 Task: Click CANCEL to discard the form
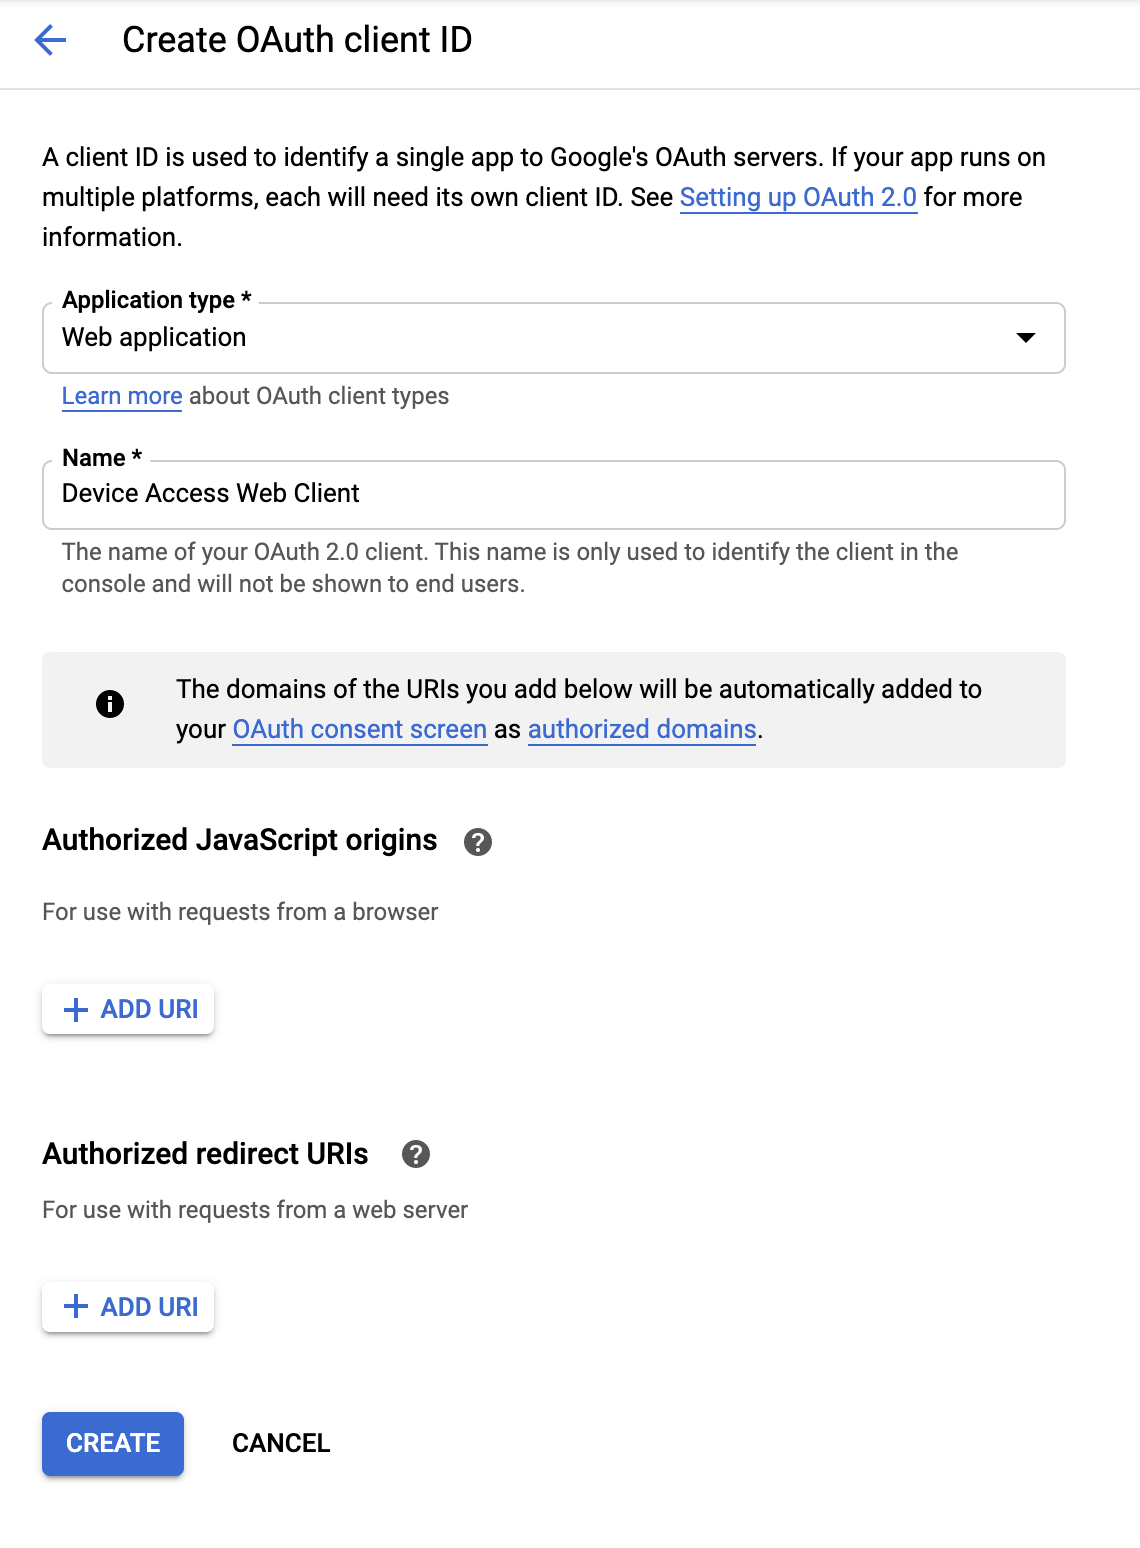(x=280, y=1443)
